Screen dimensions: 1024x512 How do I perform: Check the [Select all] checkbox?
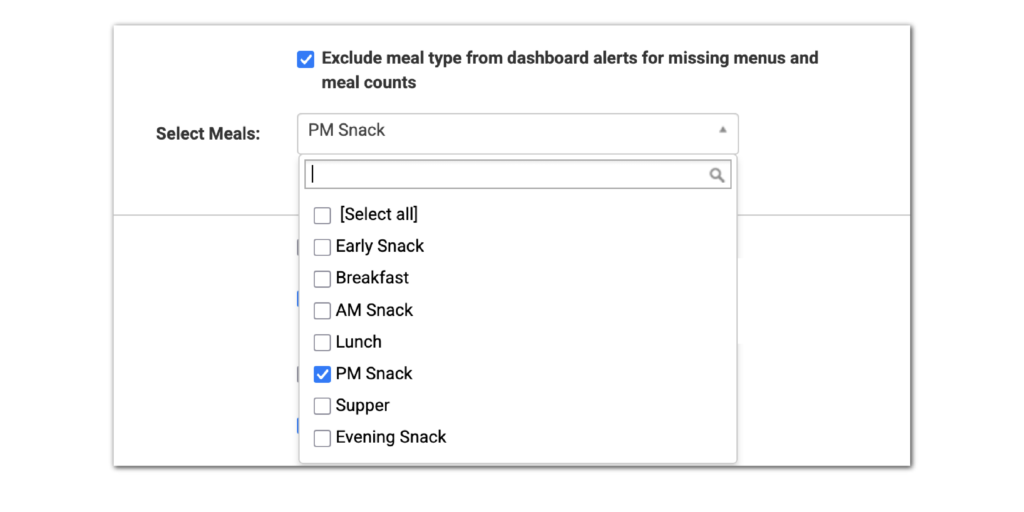[322, 215]
